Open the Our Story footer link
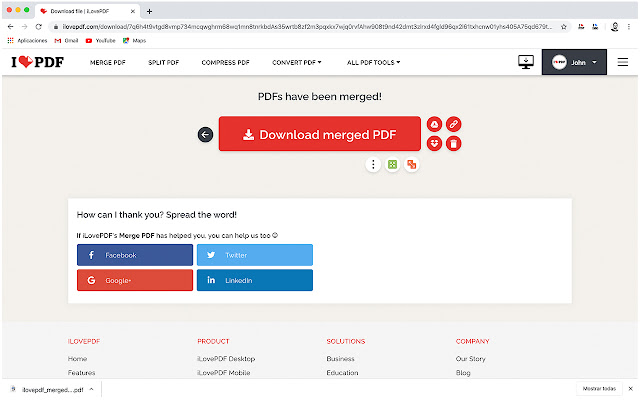 click(471, 359)
